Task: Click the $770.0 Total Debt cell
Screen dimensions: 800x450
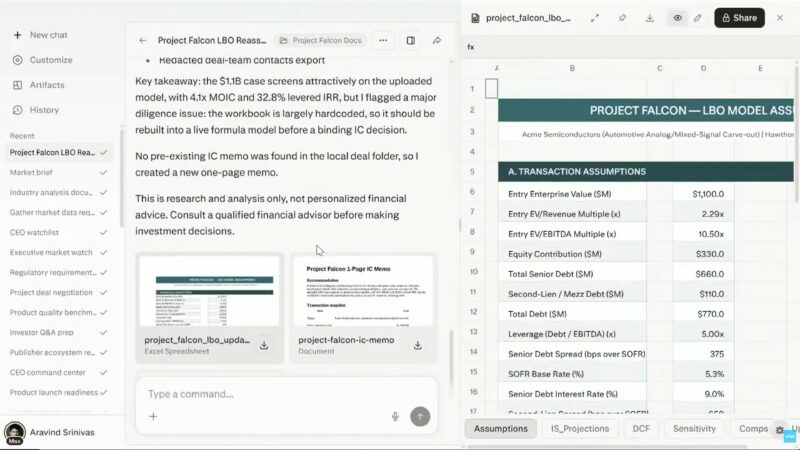Action: (703, 314)
